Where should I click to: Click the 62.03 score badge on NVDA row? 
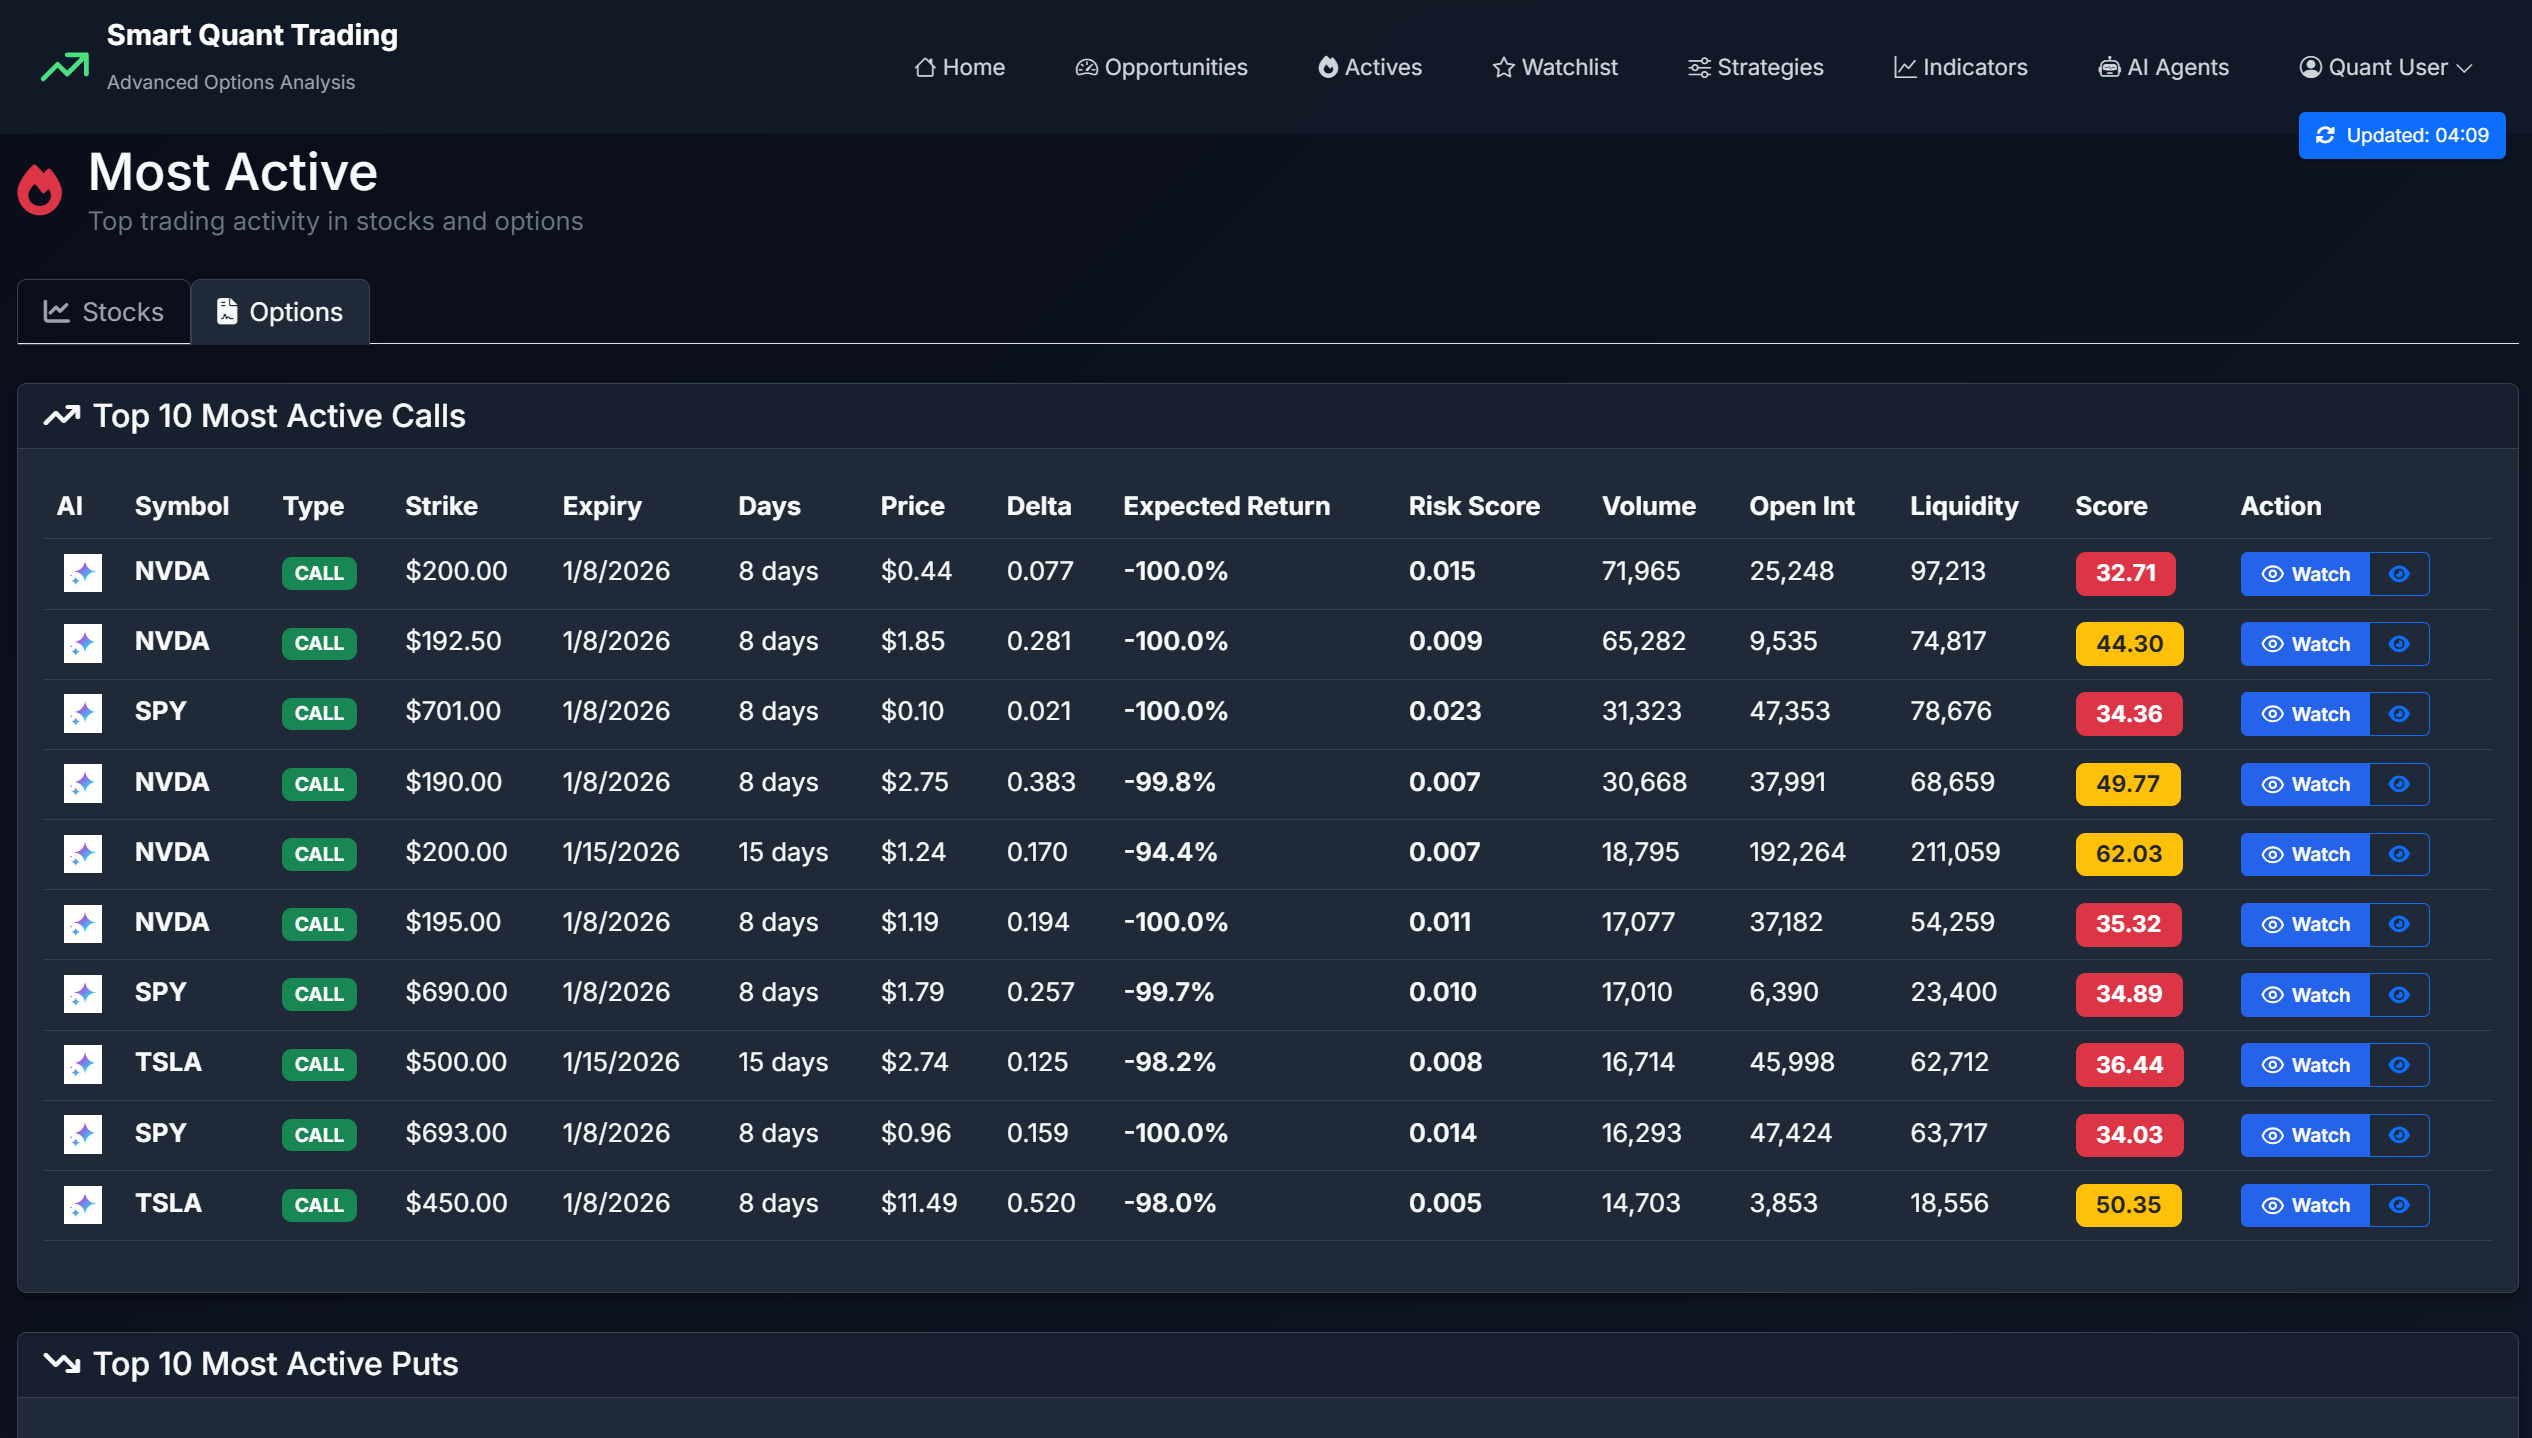click(x=2128, y=854)
